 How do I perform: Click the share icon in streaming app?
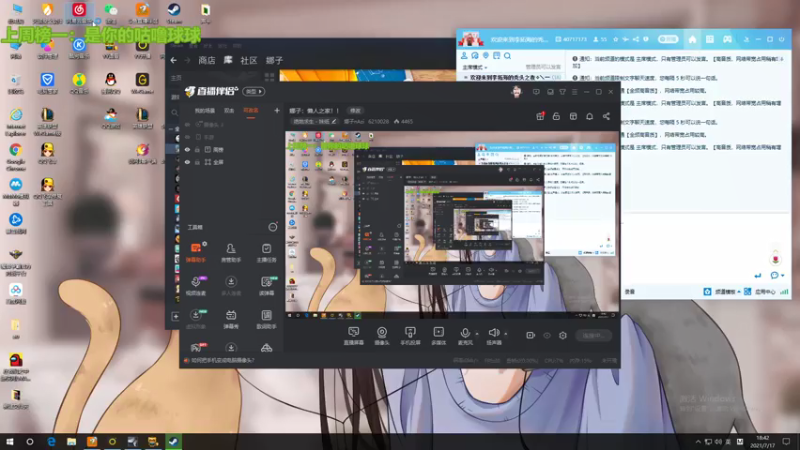pyautogui.click(x=606, y=116)
